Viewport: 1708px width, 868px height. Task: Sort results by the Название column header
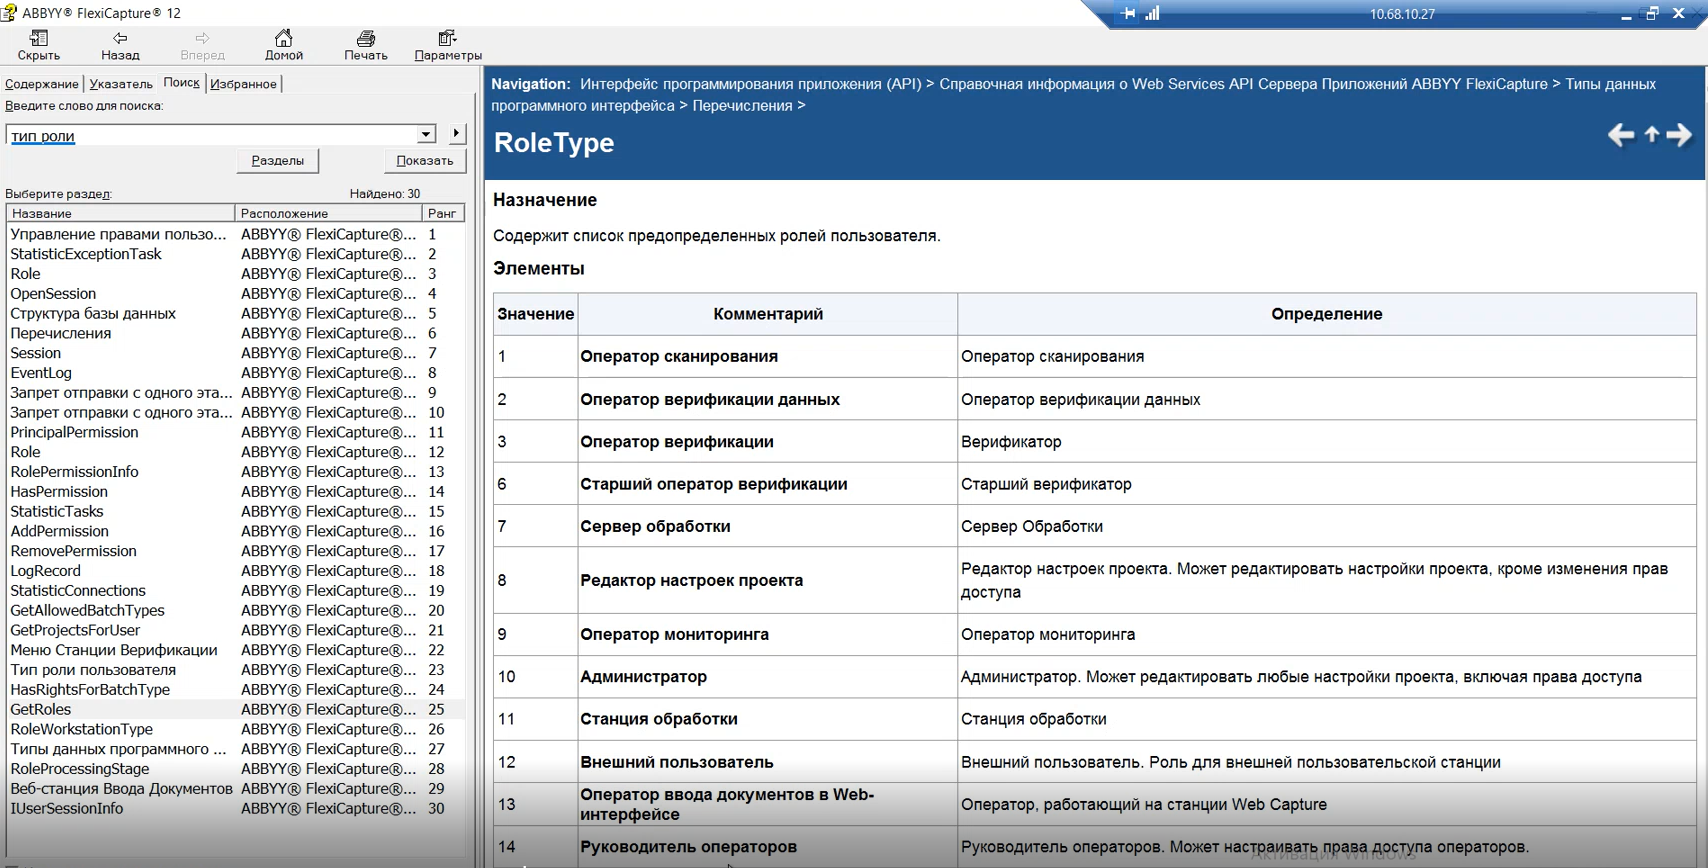pos(121,213)
